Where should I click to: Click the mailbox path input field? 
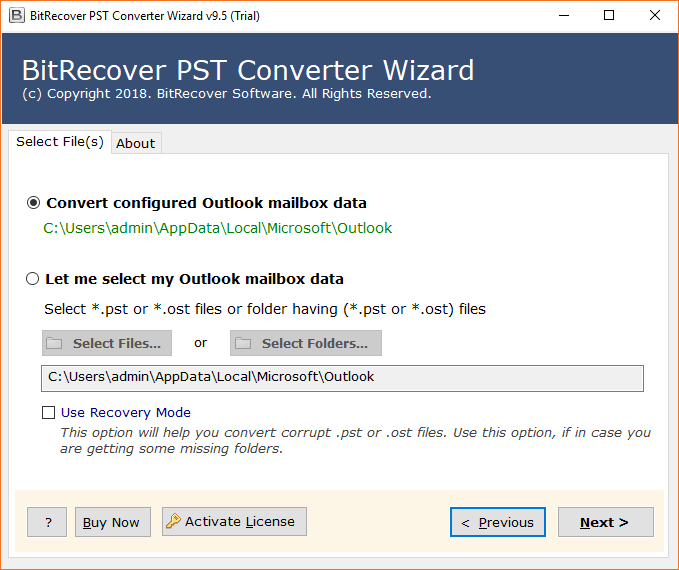343,378
